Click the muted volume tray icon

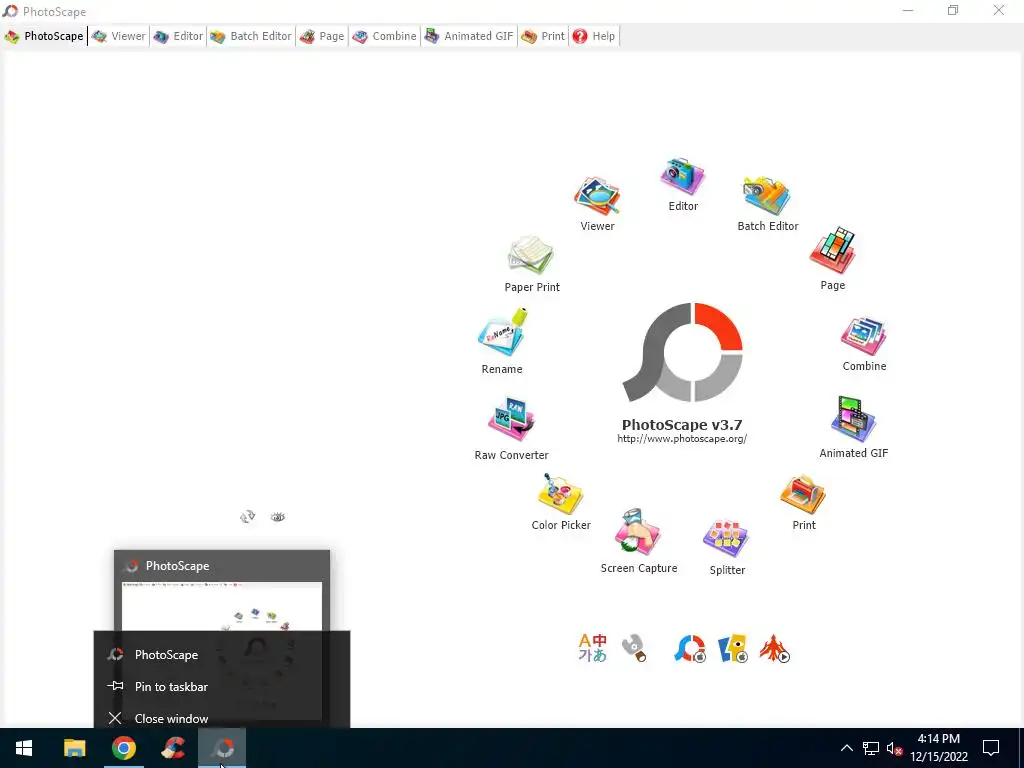point(894,748)
